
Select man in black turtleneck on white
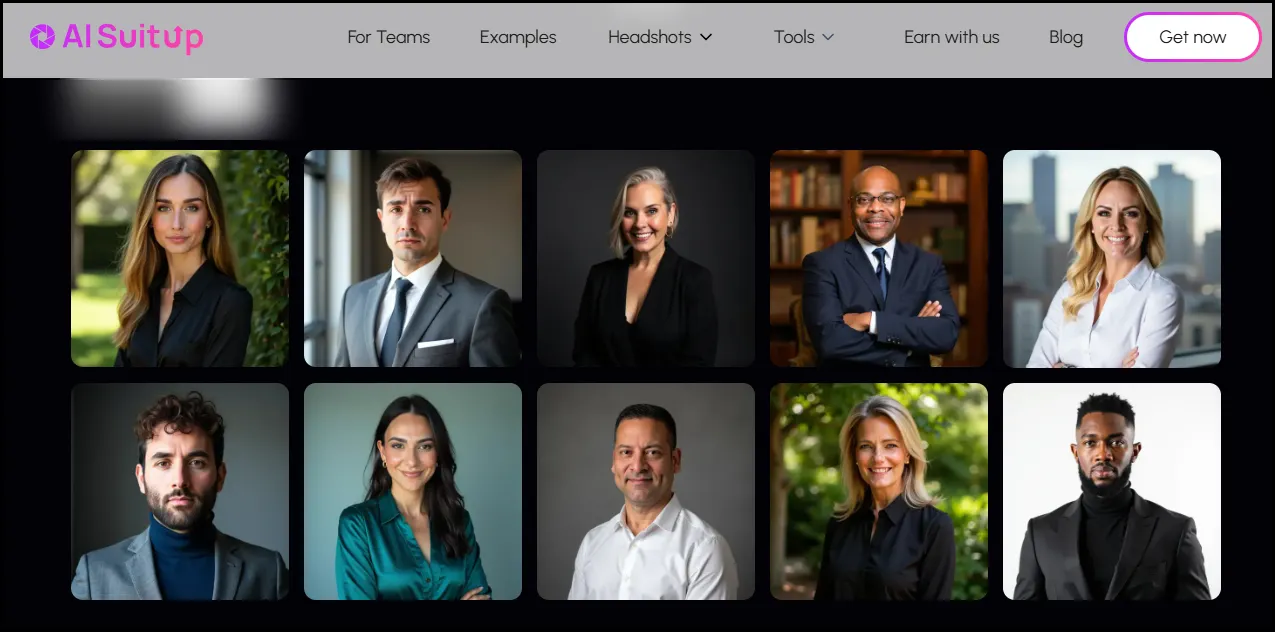coord(1112,491)
